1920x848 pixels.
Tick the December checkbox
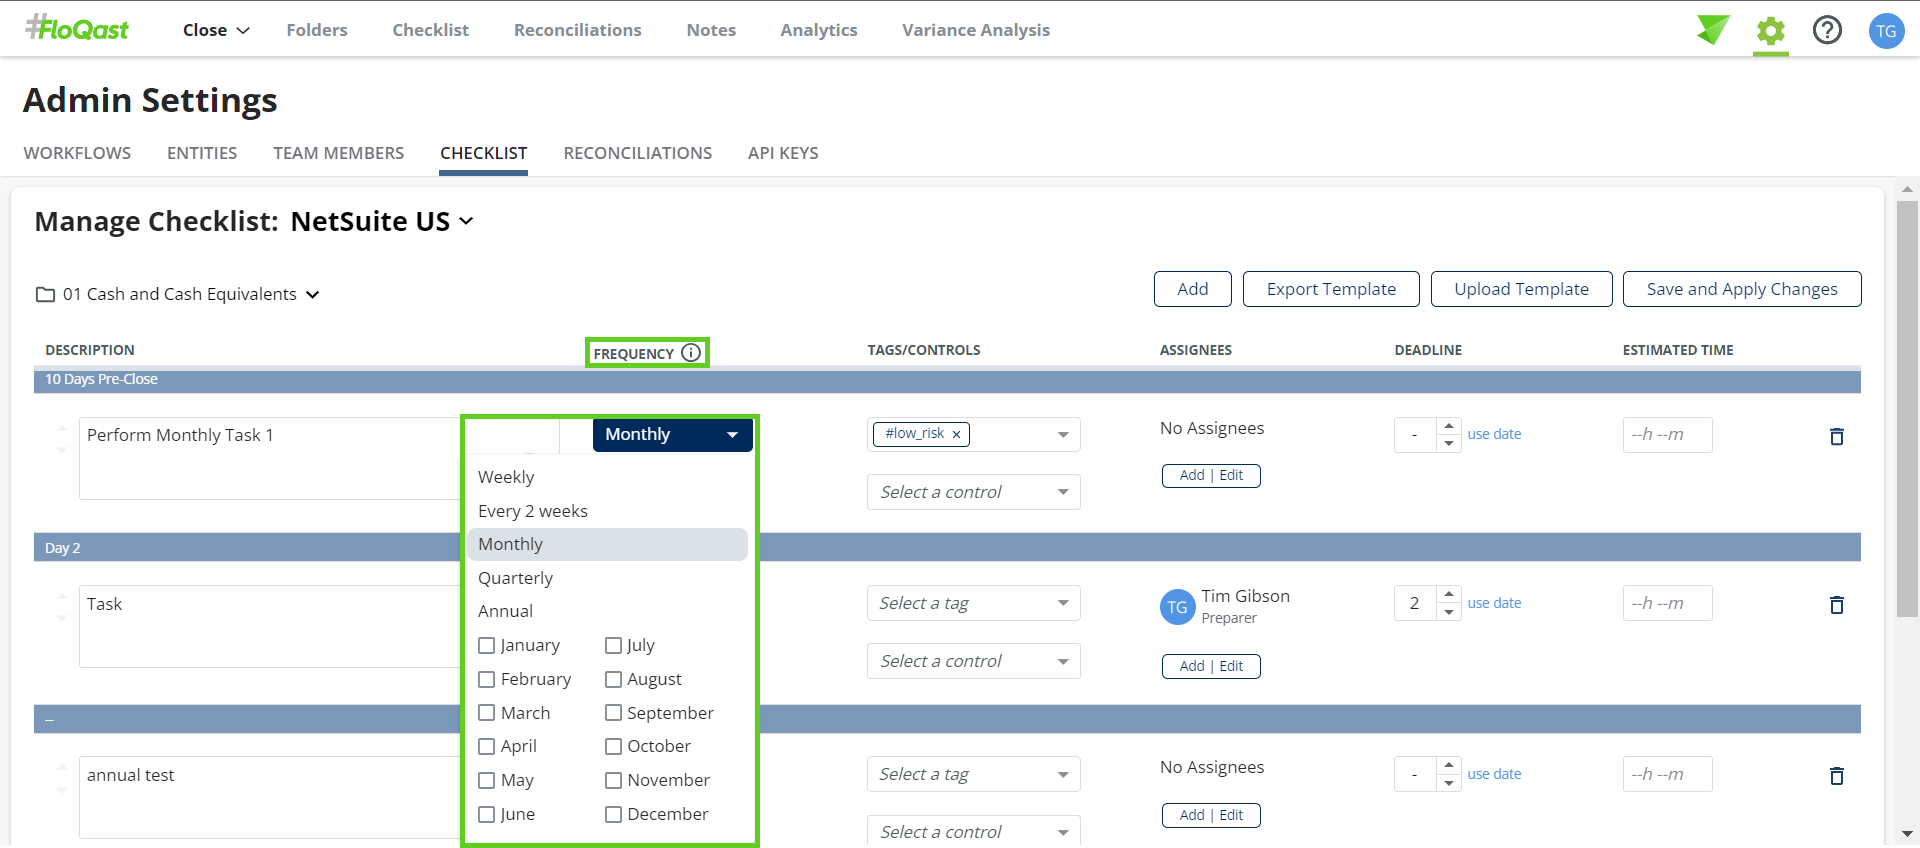pyautogui.click(x=614, y=815)
